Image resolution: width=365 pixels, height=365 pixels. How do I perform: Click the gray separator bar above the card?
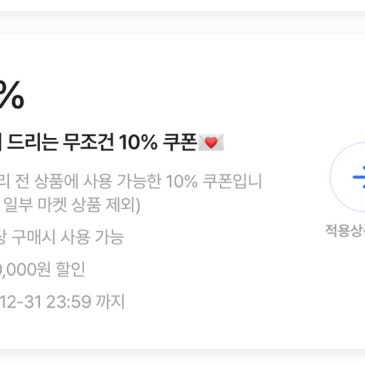tap(182, 22)
